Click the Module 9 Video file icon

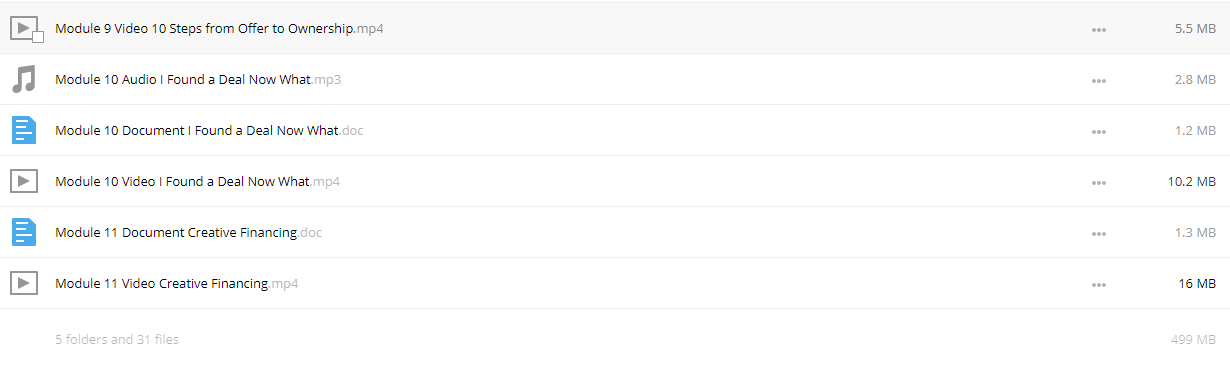(x=24, y=28)
